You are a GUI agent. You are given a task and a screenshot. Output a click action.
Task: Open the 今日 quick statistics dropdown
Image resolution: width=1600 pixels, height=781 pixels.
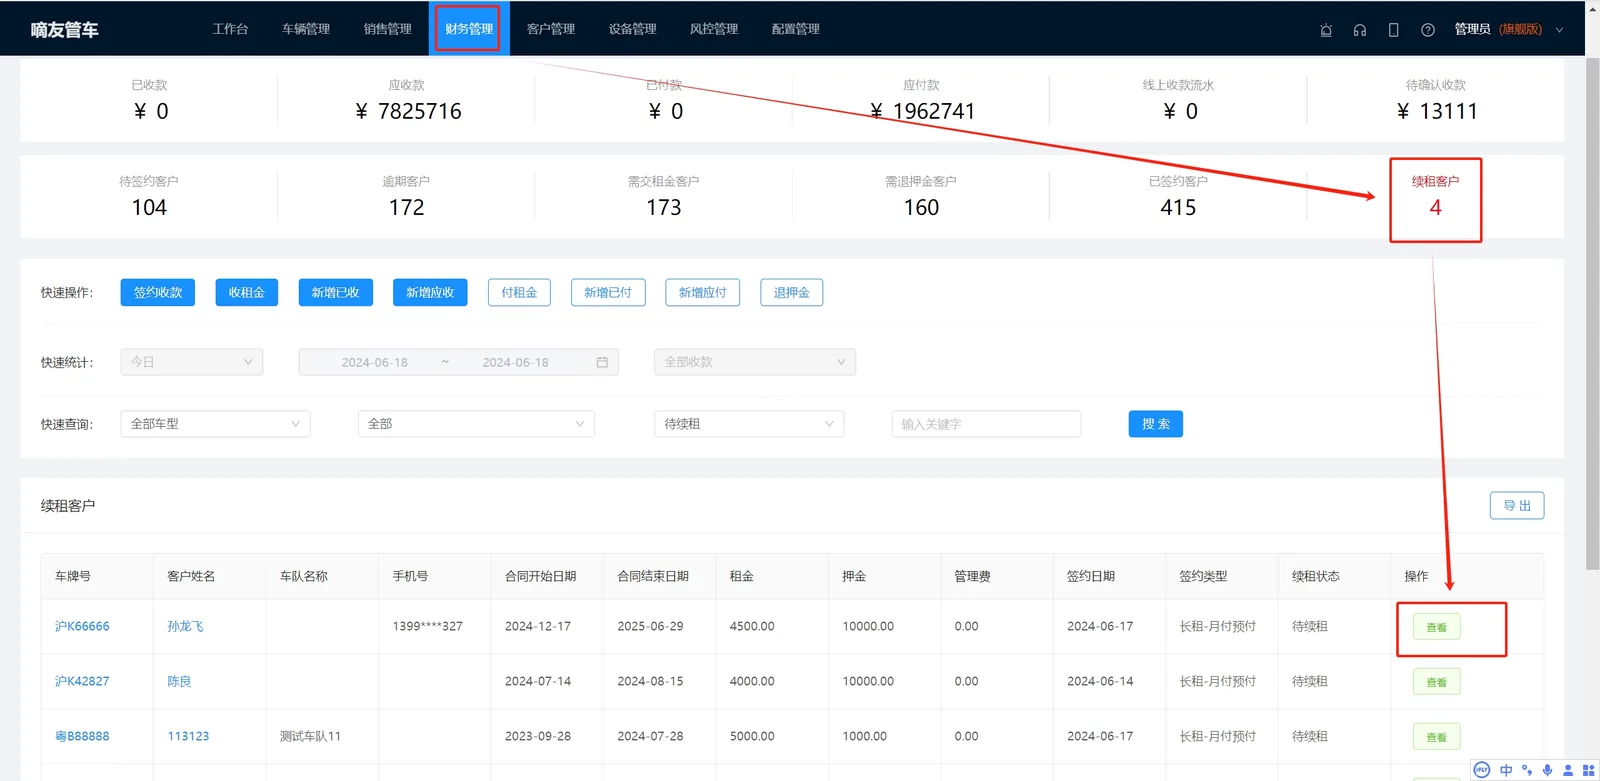(192, 362)
